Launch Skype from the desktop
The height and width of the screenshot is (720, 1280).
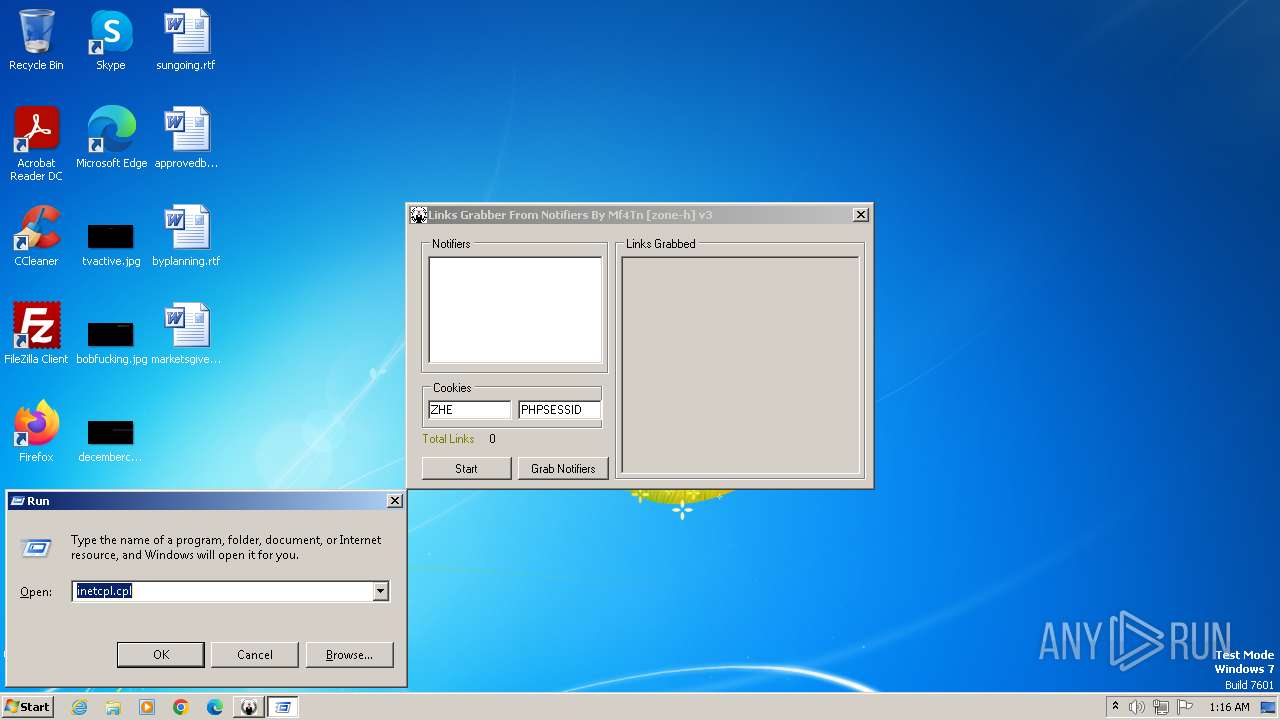click(111, 40)
